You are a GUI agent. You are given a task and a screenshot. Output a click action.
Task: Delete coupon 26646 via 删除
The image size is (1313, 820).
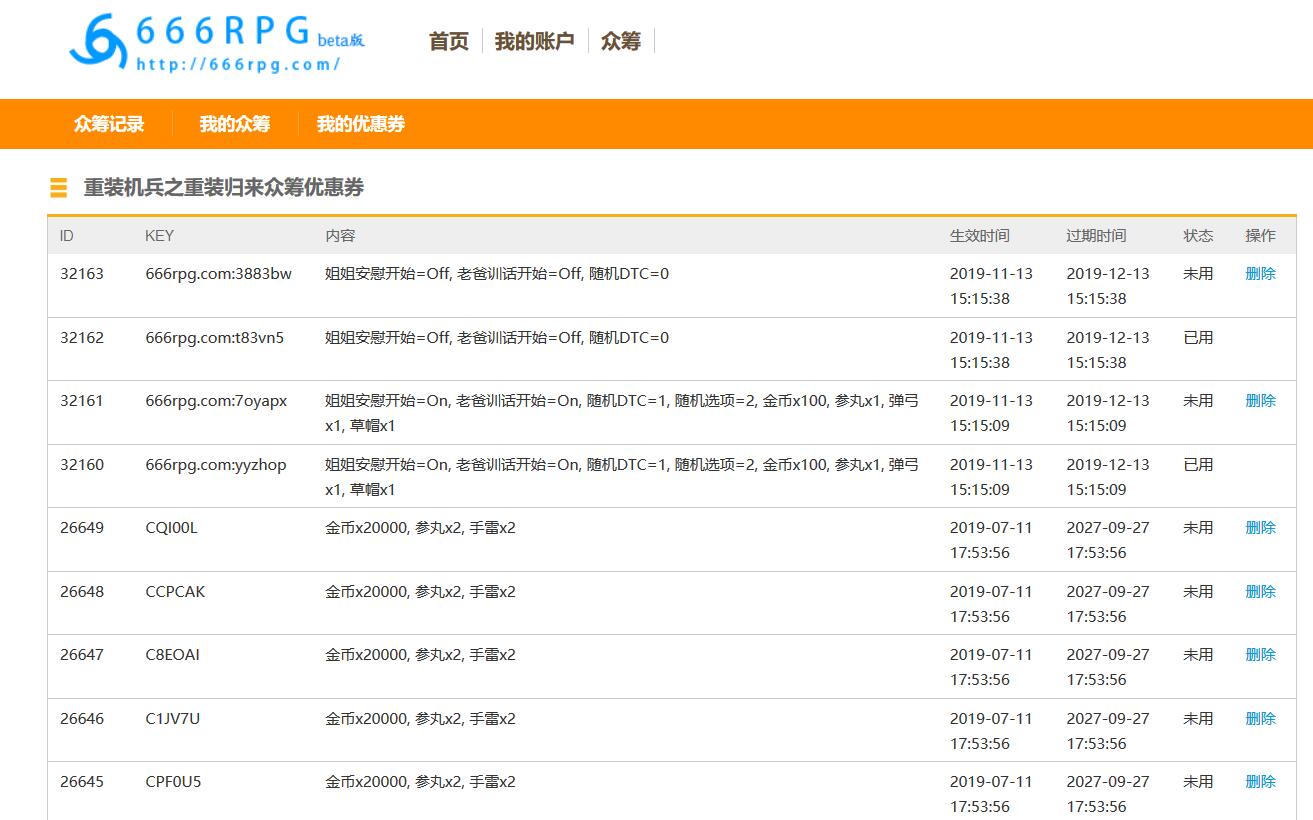(x=1260, y=718)
